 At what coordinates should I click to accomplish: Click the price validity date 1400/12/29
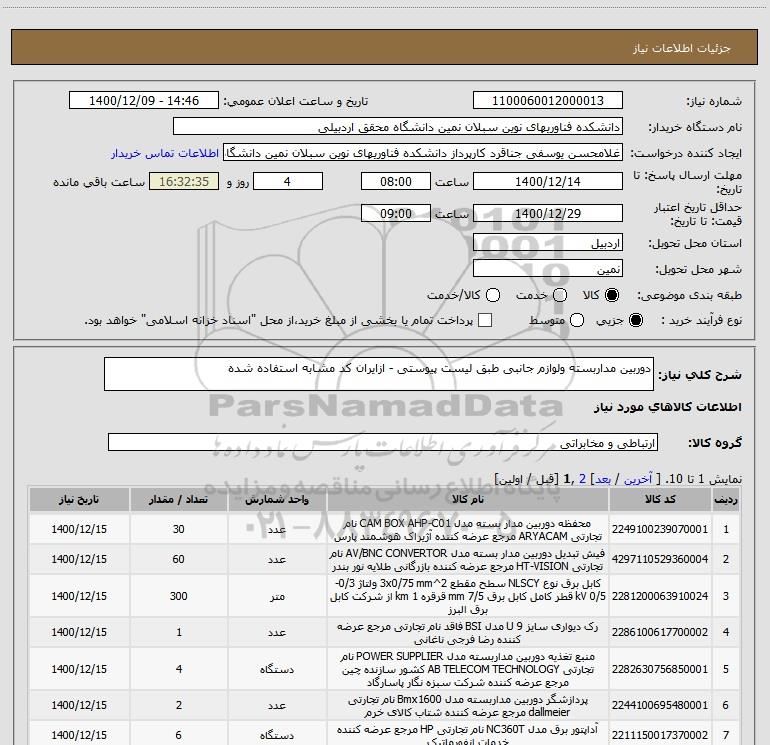548,214
